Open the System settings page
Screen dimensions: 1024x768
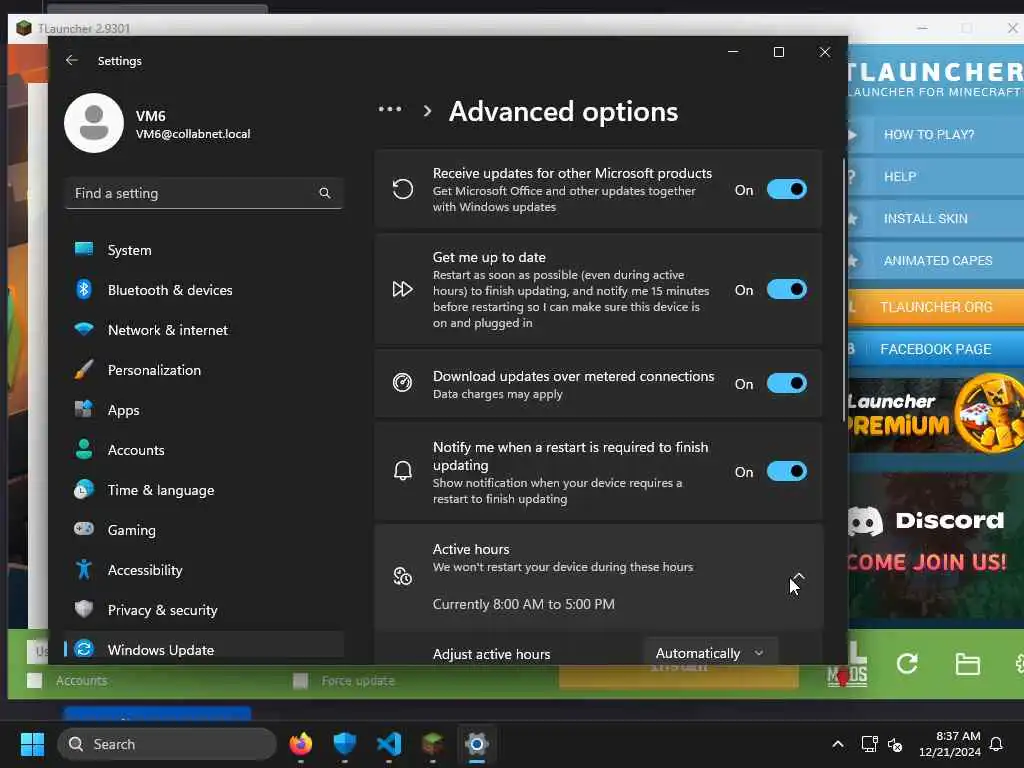click(x=204, y=250)
